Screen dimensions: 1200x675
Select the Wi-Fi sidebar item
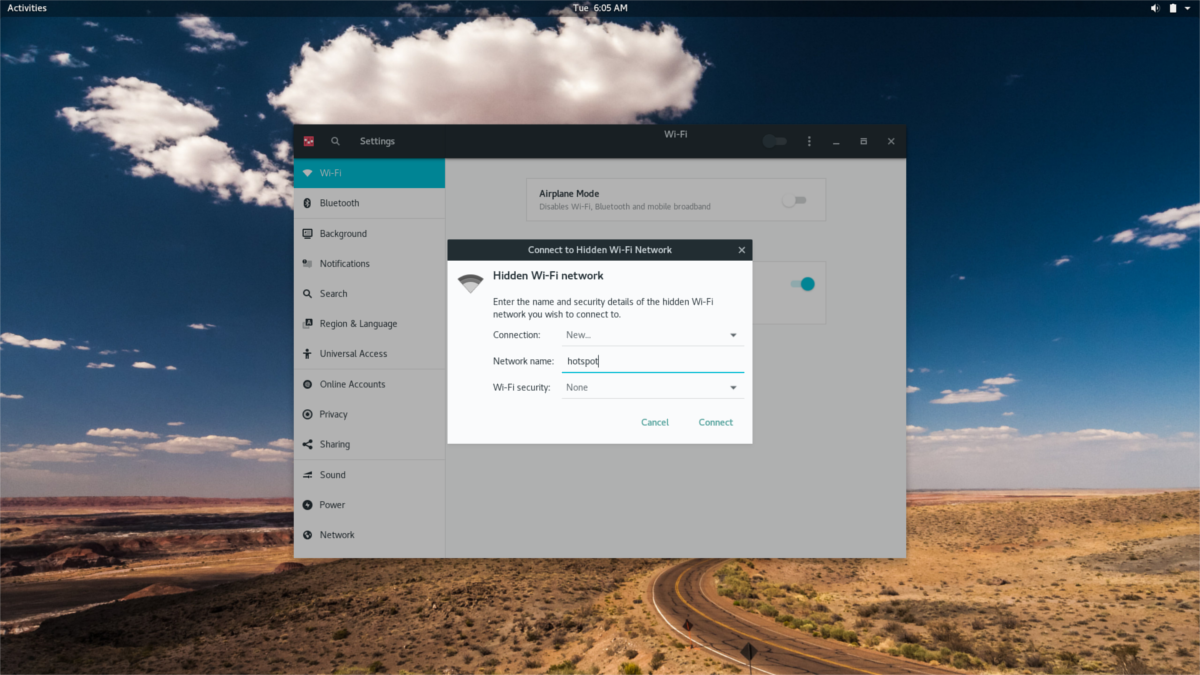coord(369,173)
